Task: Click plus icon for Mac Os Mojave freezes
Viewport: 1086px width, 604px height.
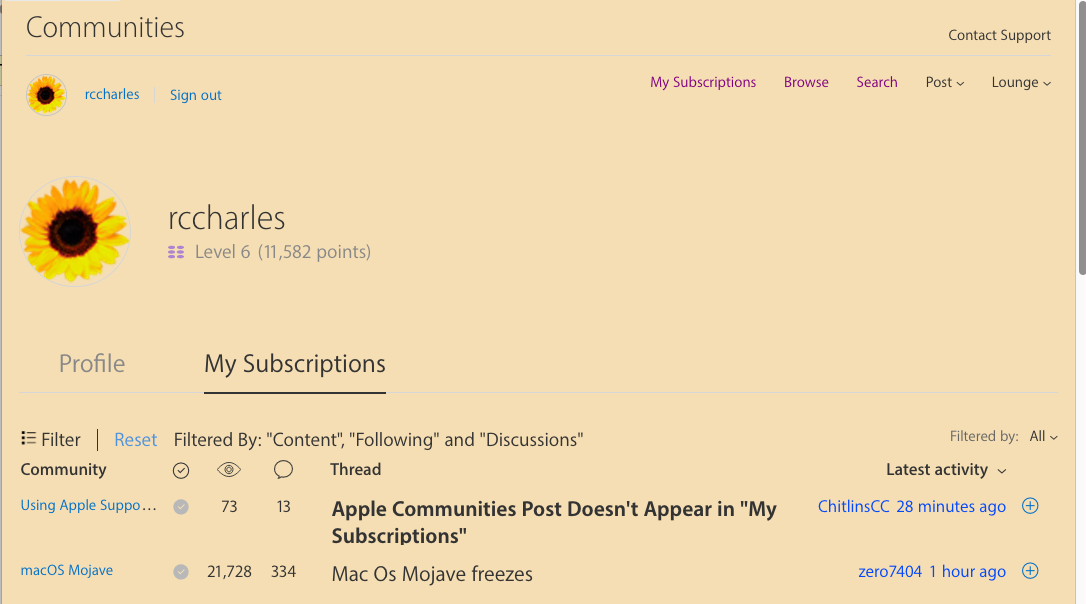Action: [1030, 571]
